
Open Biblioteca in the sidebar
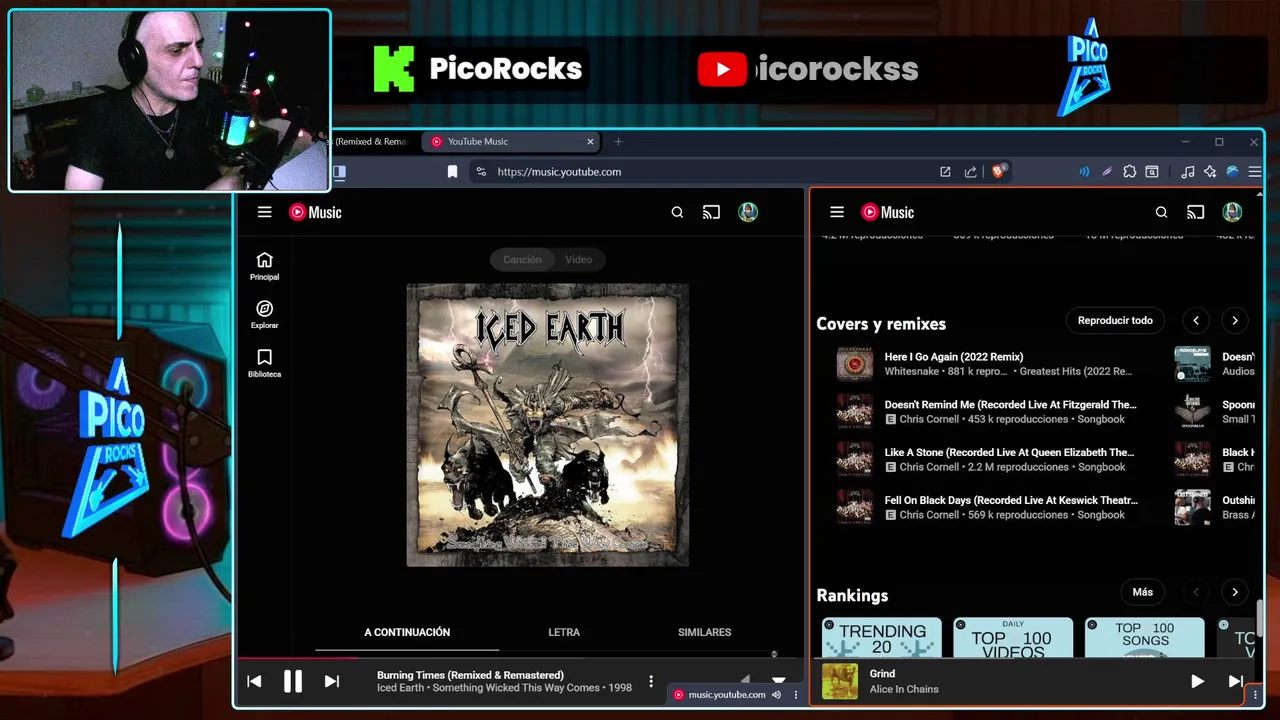[x=264, y=363]
